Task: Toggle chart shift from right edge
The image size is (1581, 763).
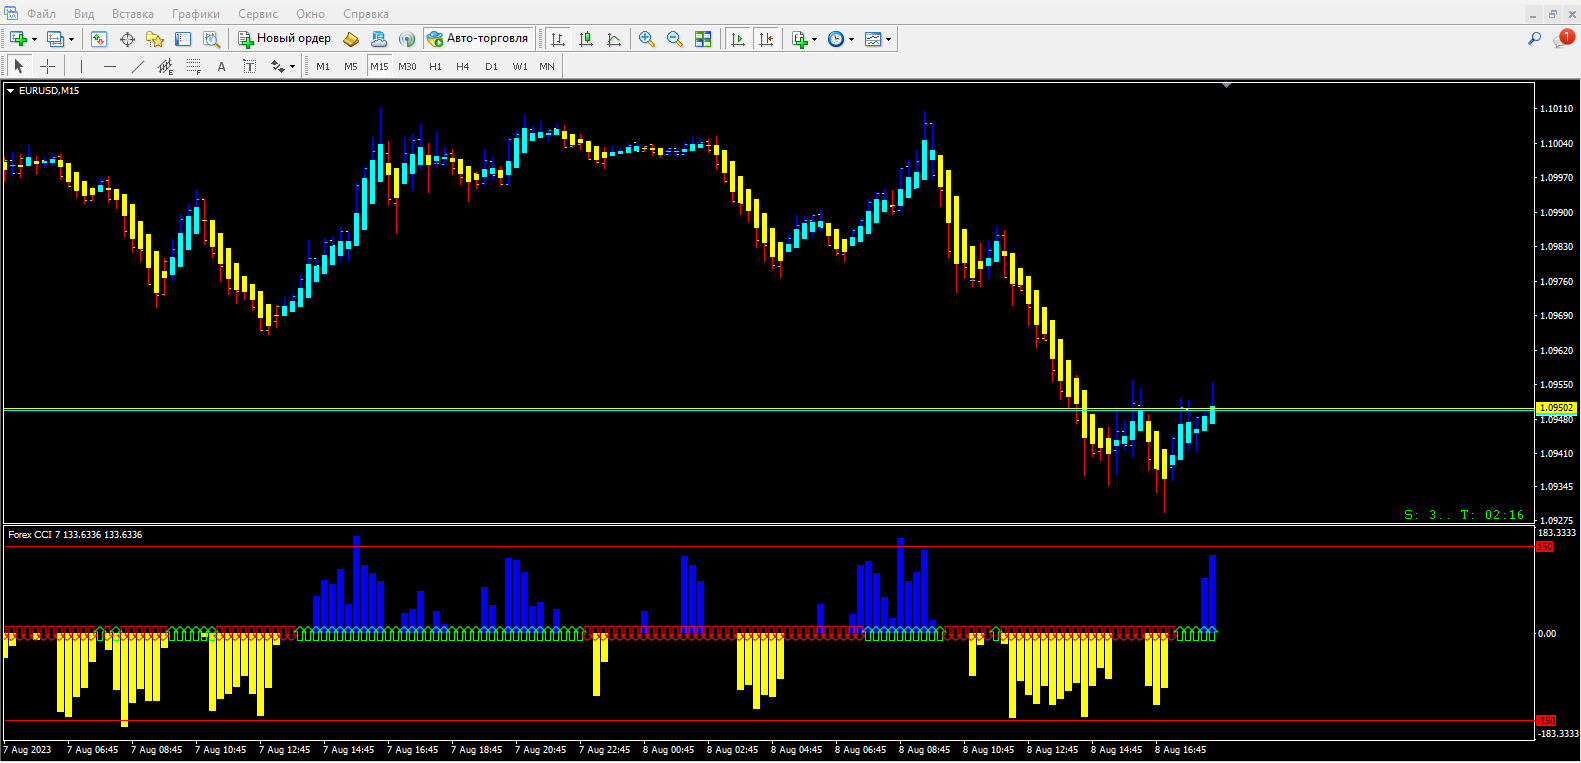Action: tap(766, 39)
